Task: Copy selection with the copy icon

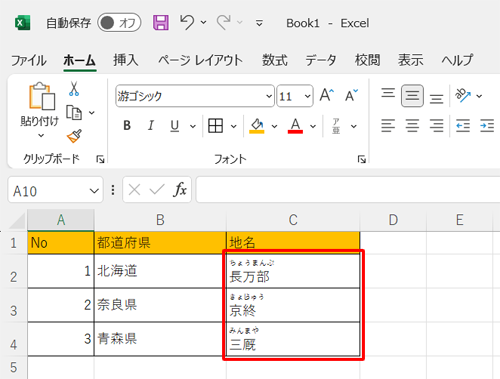Action: tap(74, 113)
